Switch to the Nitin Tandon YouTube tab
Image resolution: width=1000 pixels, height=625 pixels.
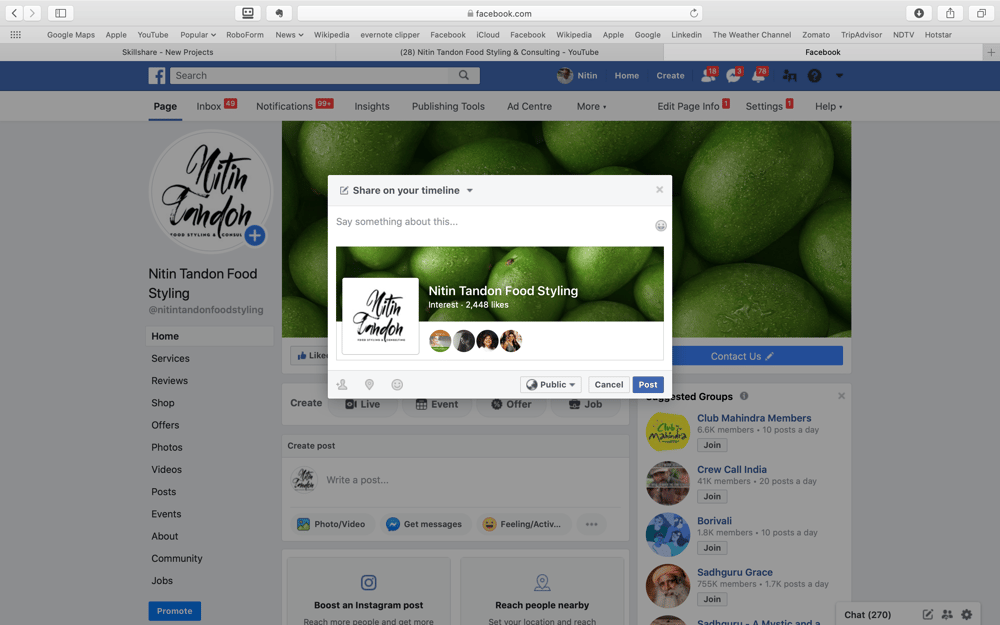point(499,52)
